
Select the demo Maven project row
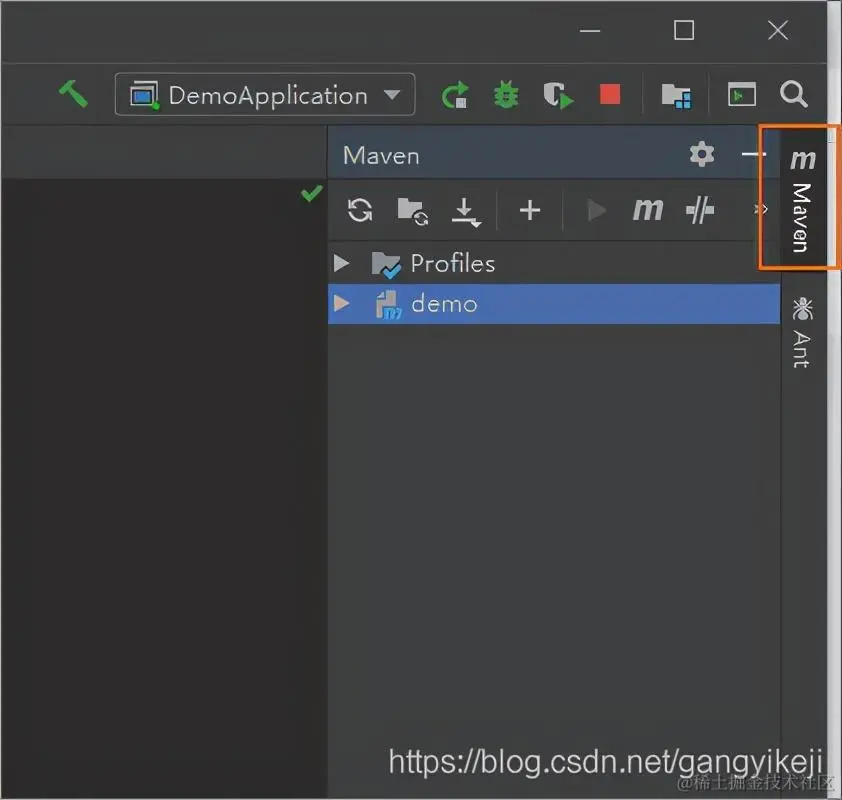[x=554, y=304]
